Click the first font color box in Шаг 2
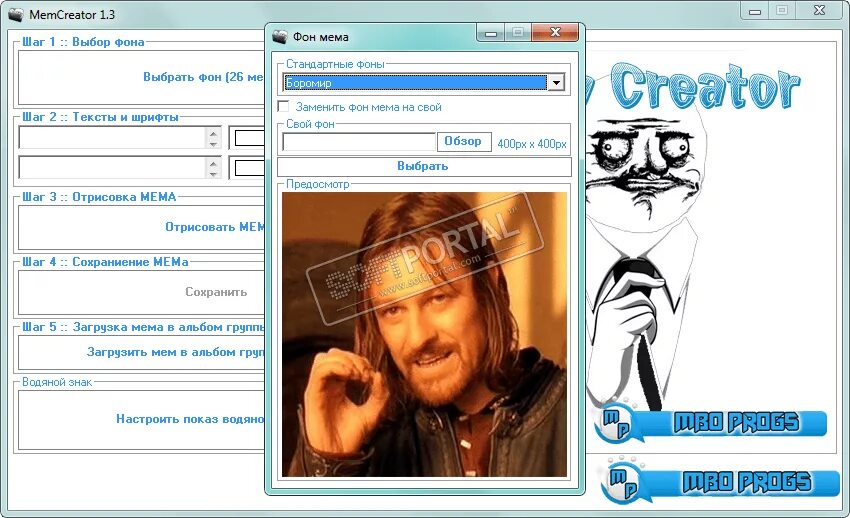This screenshot has width=850, height=518. coord(250,138)
